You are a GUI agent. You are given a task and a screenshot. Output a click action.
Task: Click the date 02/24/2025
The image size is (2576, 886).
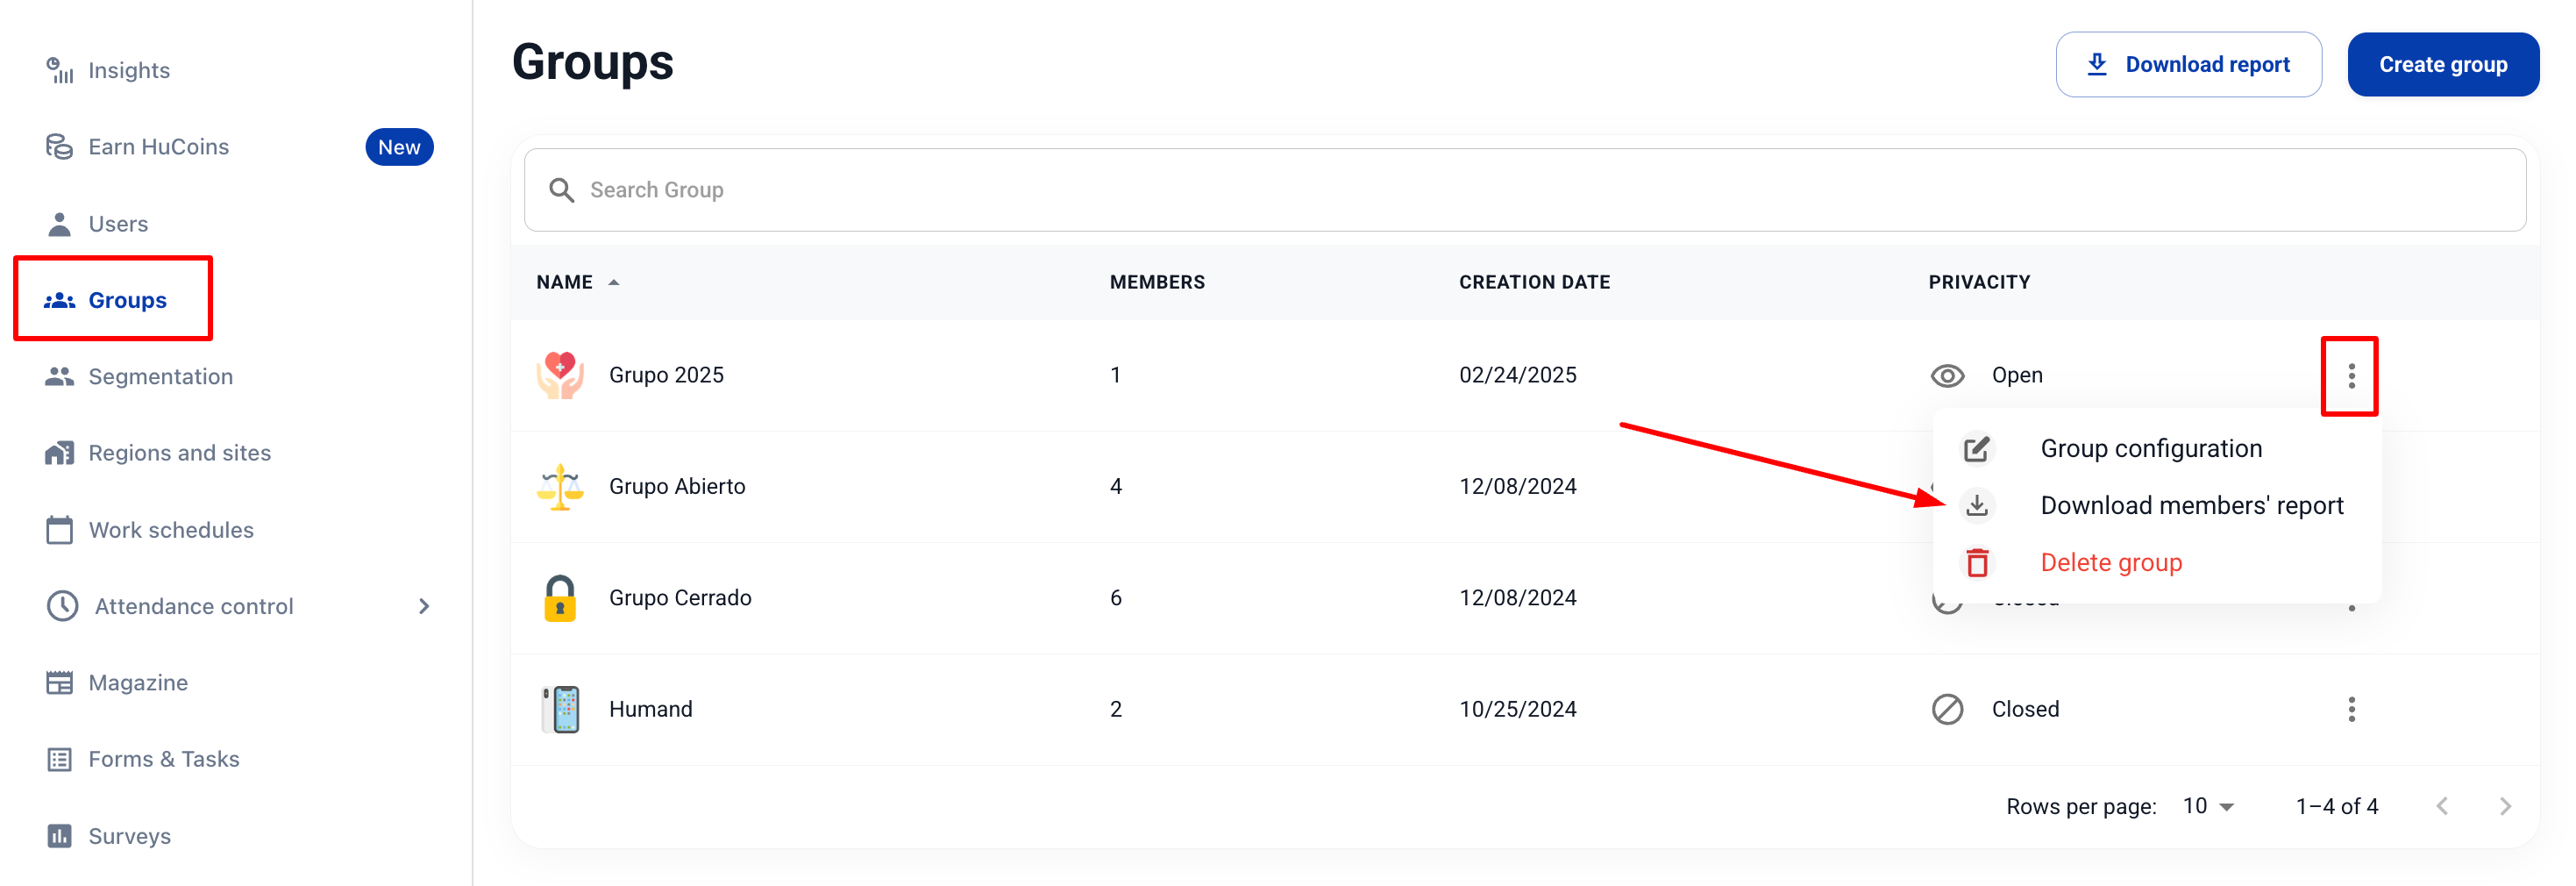1517,375
